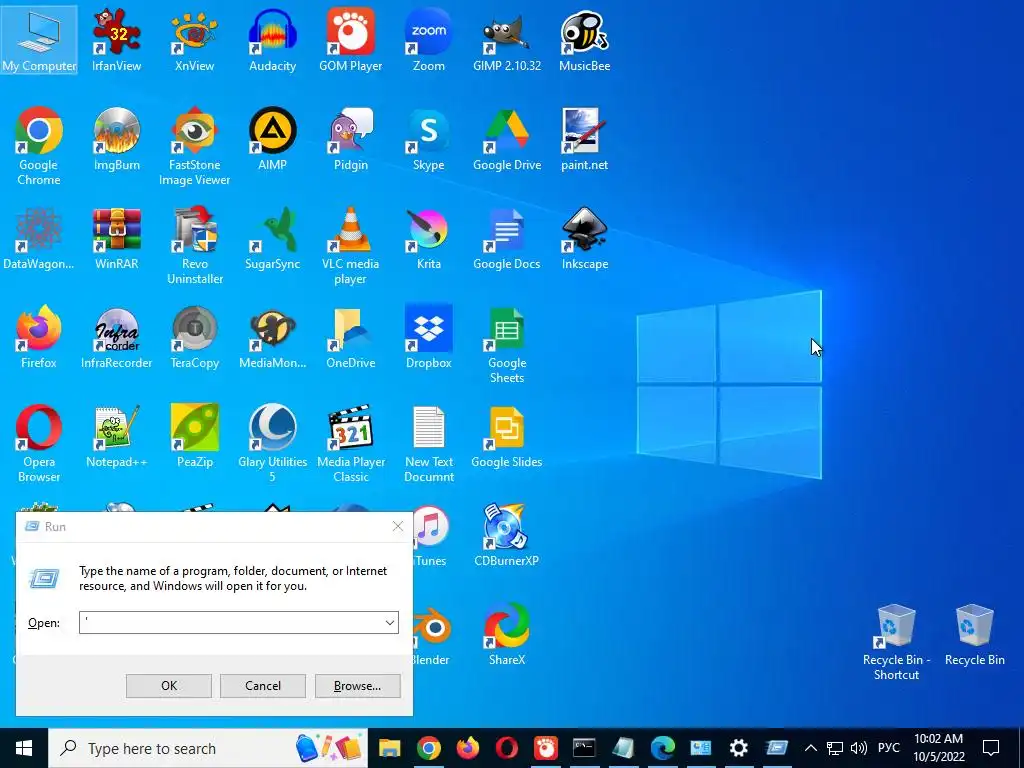This screenshot has width=1024, height=768.
Task: Select the PeaZip desktop icon
Action: (194, 436)
